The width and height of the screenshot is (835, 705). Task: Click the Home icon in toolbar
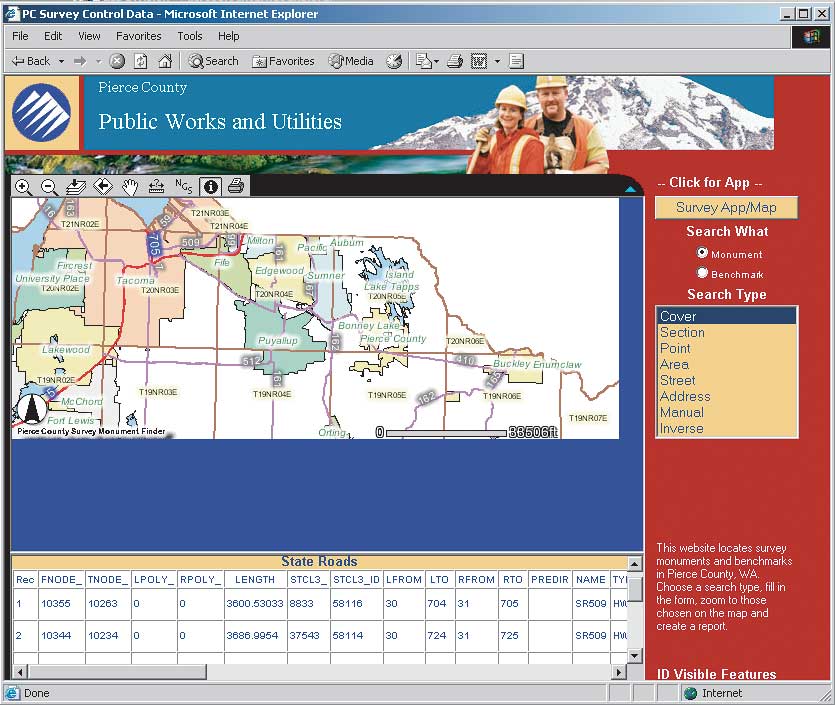[x=165, y=62]
